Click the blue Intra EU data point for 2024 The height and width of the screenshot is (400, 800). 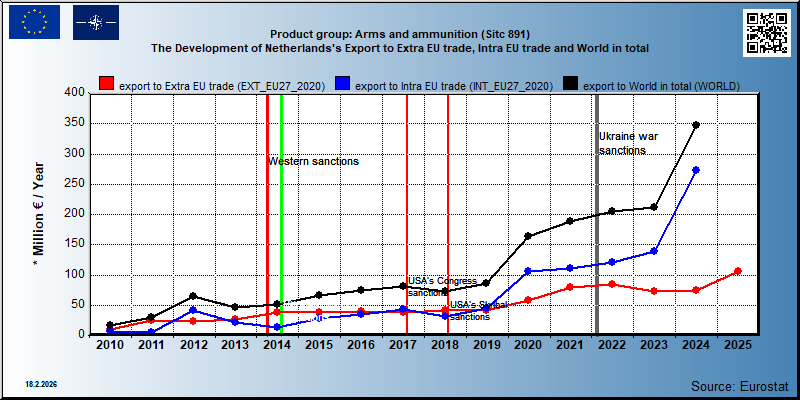(696, 170)
